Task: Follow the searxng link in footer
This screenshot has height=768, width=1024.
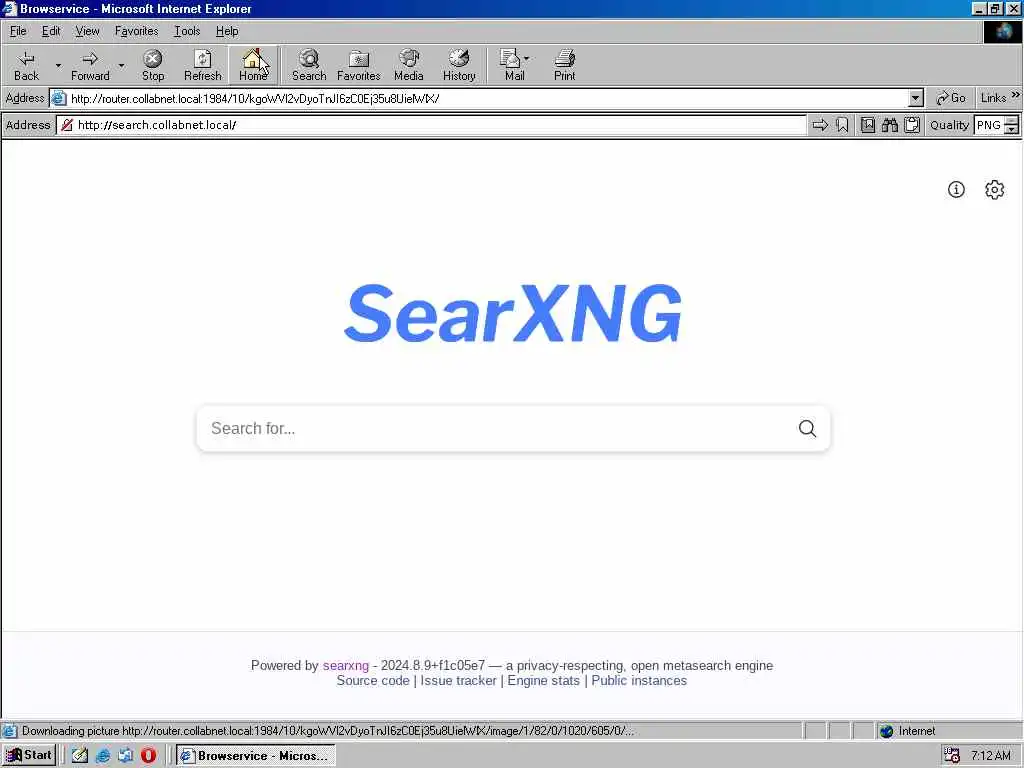Action: (x=345, y=665)
